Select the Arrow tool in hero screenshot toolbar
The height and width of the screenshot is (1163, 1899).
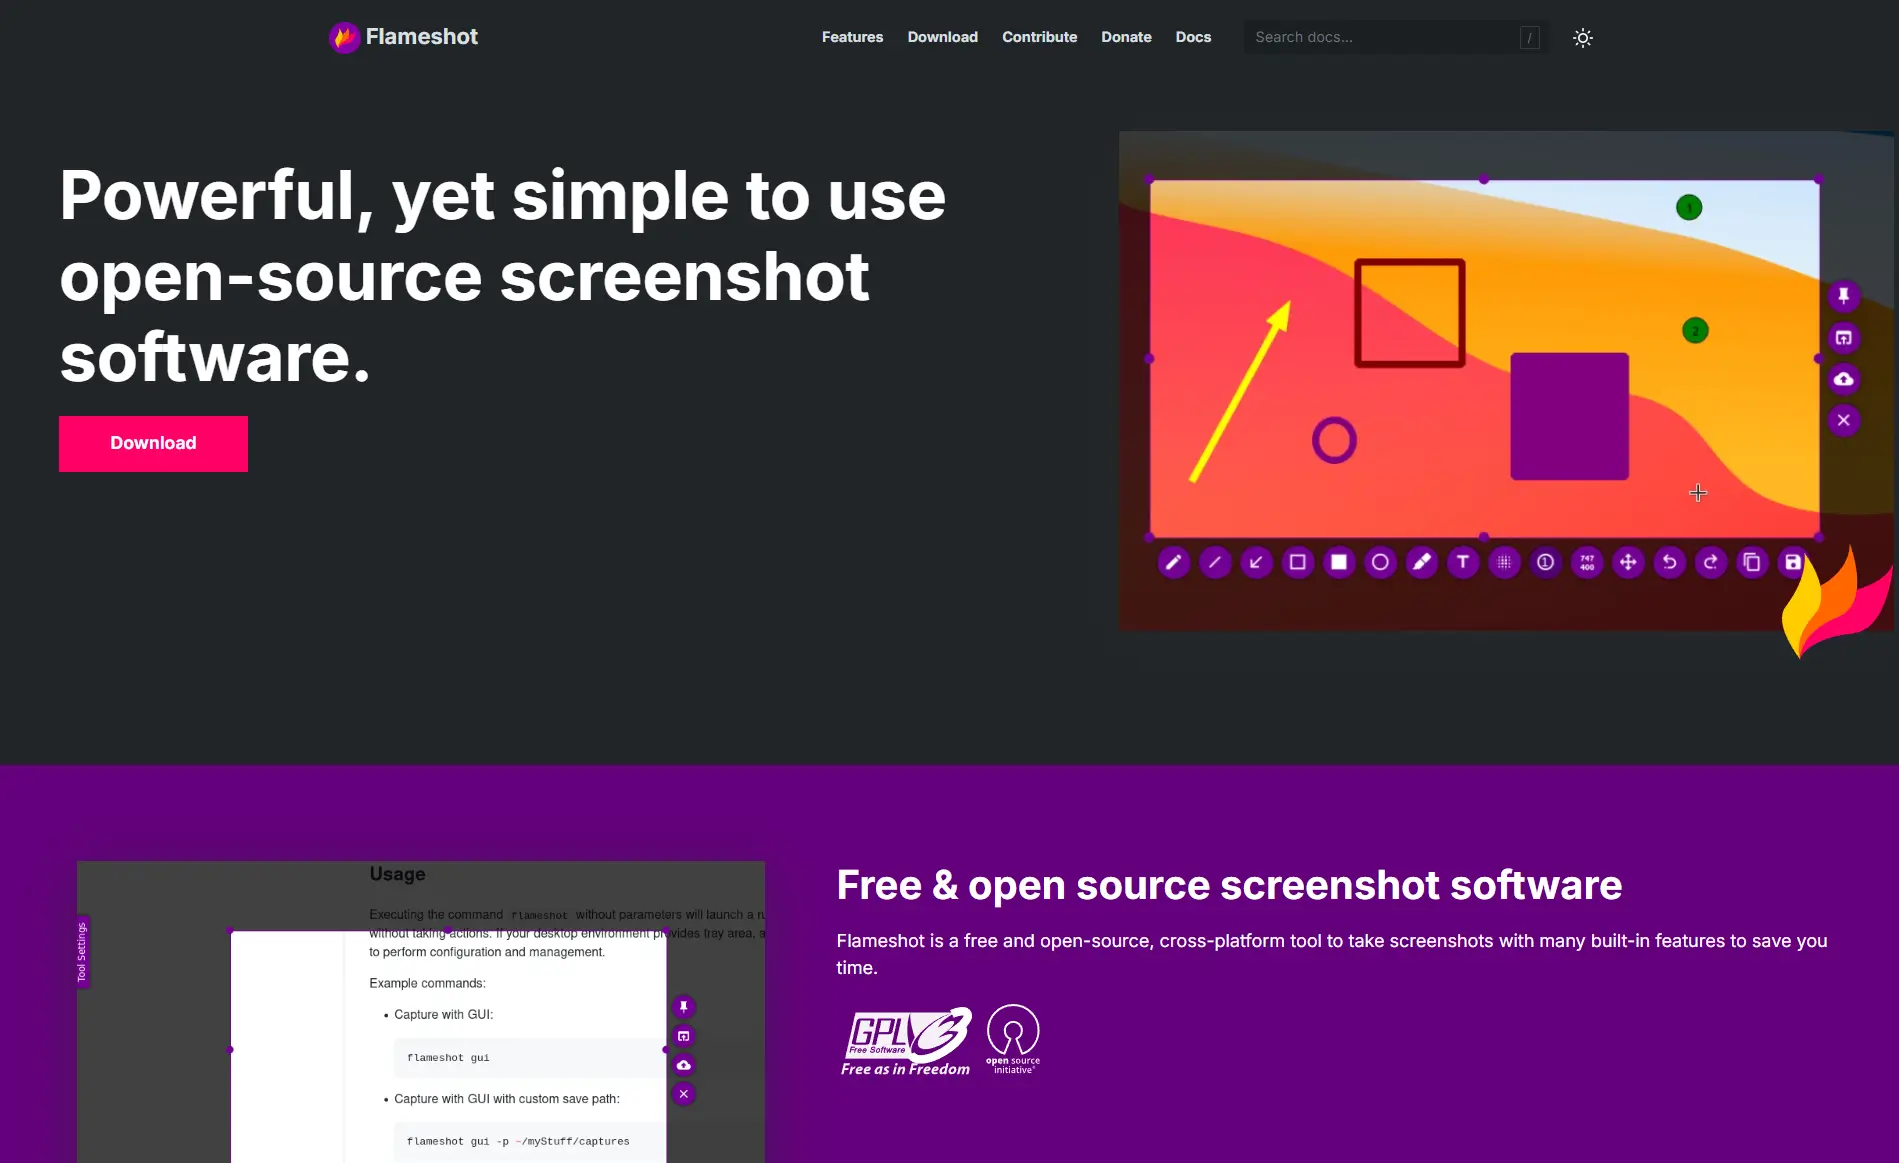pyautogui.click(x=1256, y=562)
